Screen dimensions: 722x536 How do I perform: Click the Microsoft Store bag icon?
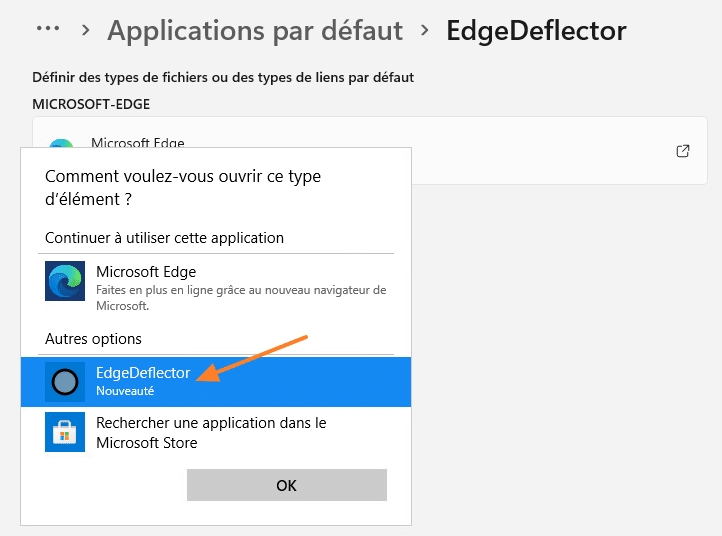[x=65, y=432]
